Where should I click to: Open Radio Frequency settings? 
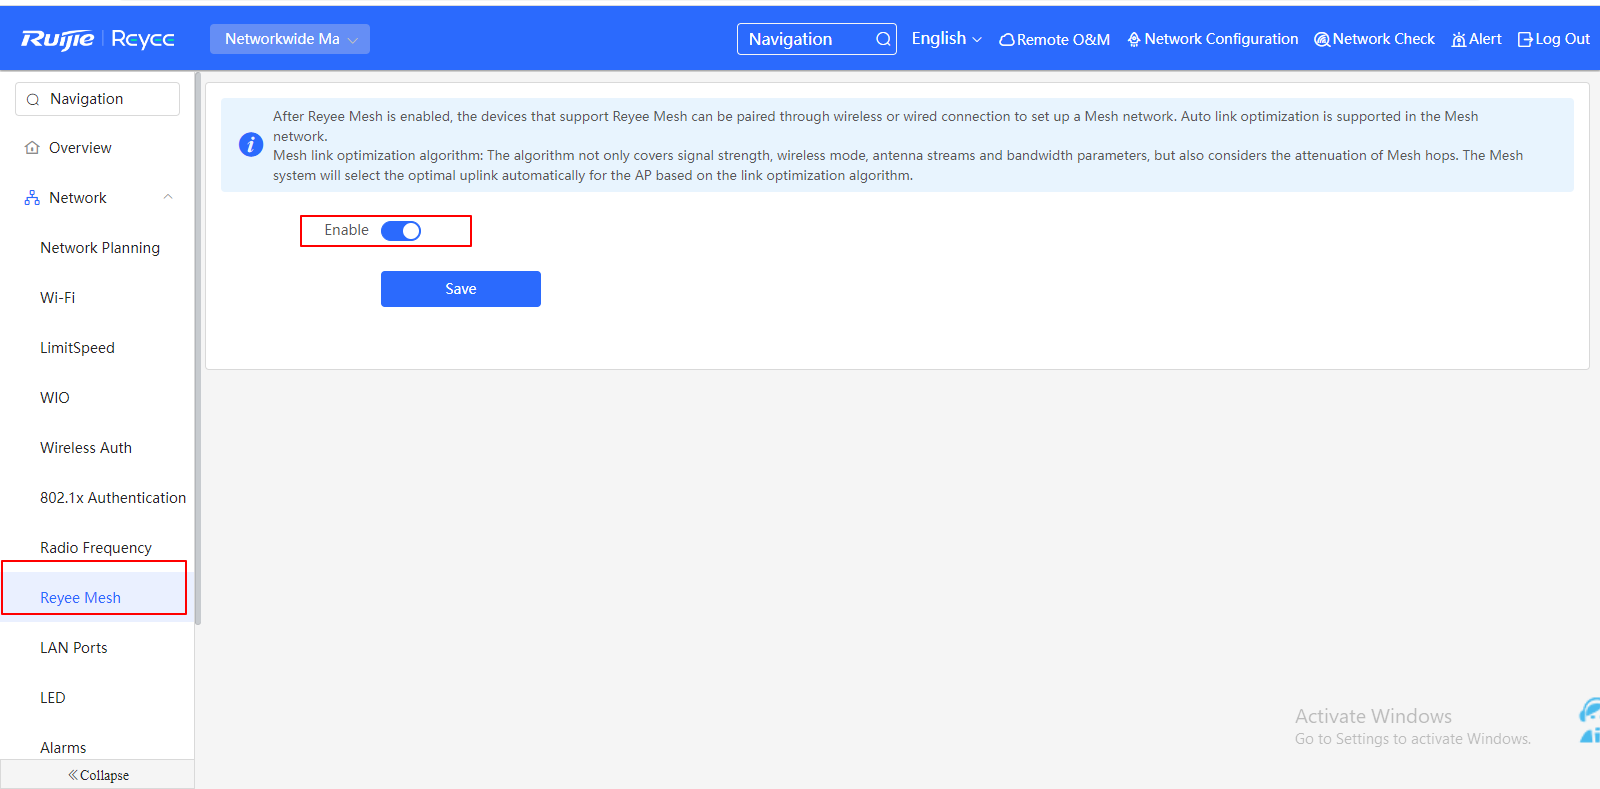point(96,548)
